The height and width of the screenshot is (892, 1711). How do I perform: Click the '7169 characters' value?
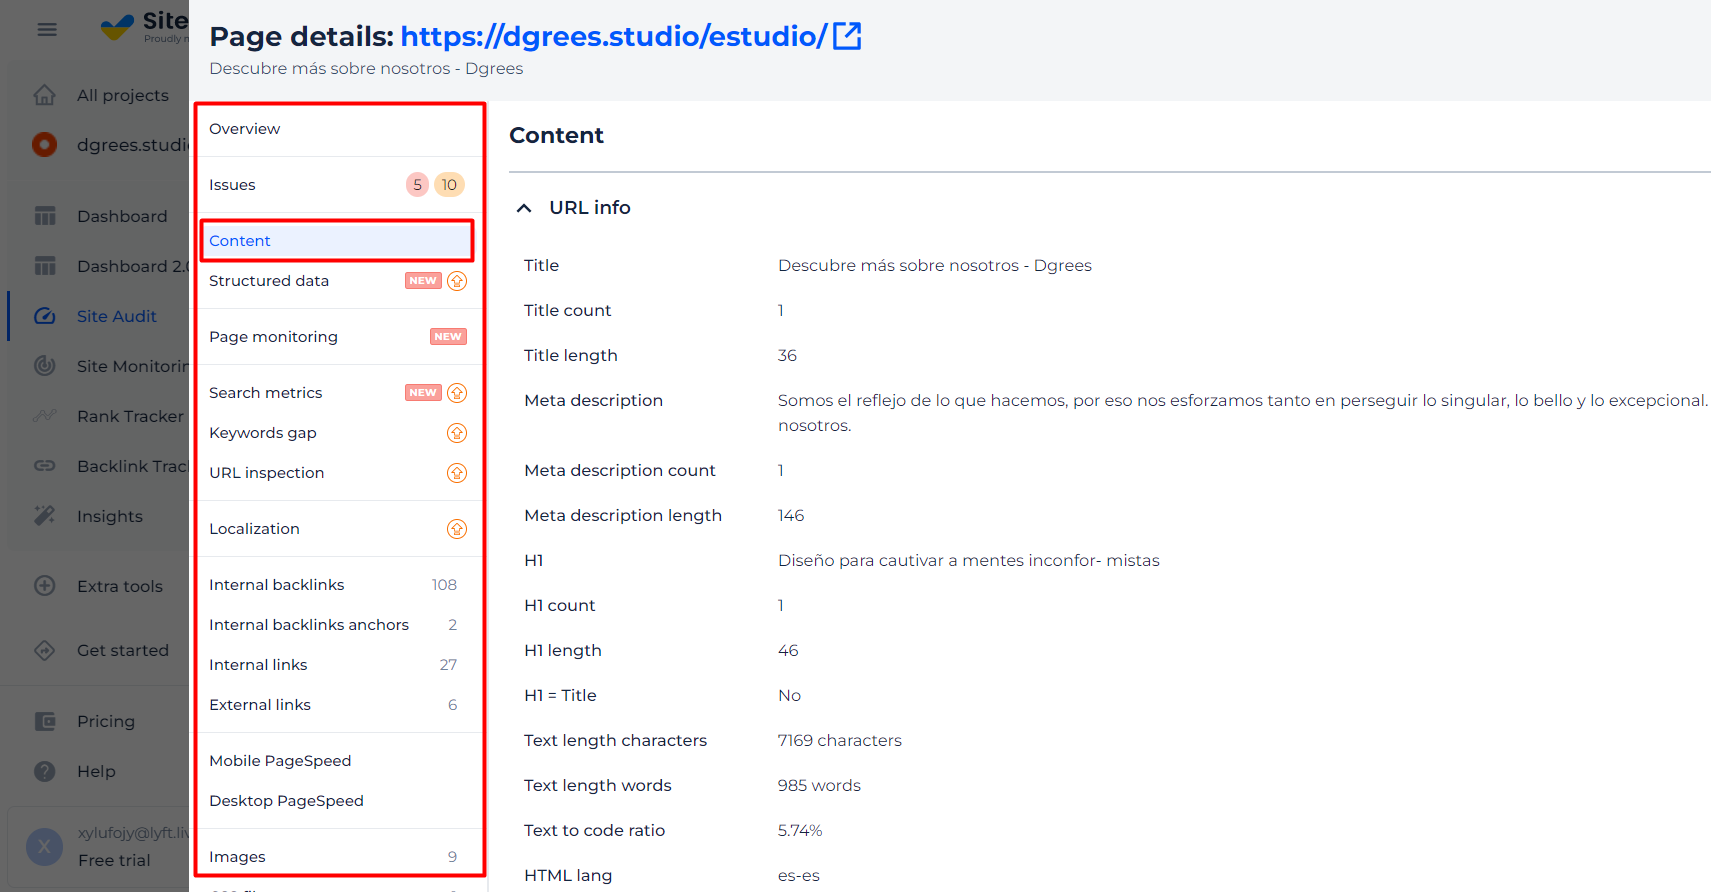click(840, 740)
